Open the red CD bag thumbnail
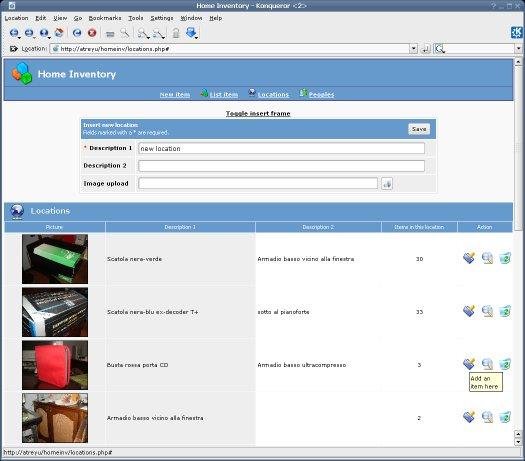This screenshot has width=525, height=461. pos(55,365)
